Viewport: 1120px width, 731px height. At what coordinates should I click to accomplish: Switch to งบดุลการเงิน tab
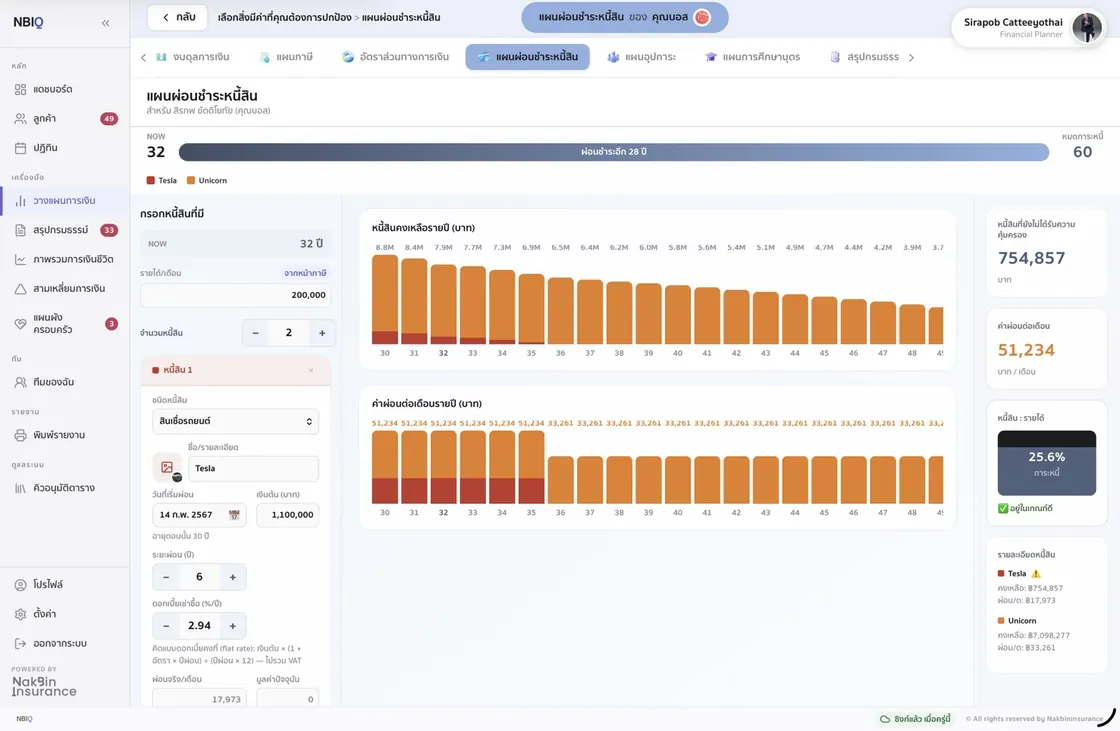click(x=193, y=57)
